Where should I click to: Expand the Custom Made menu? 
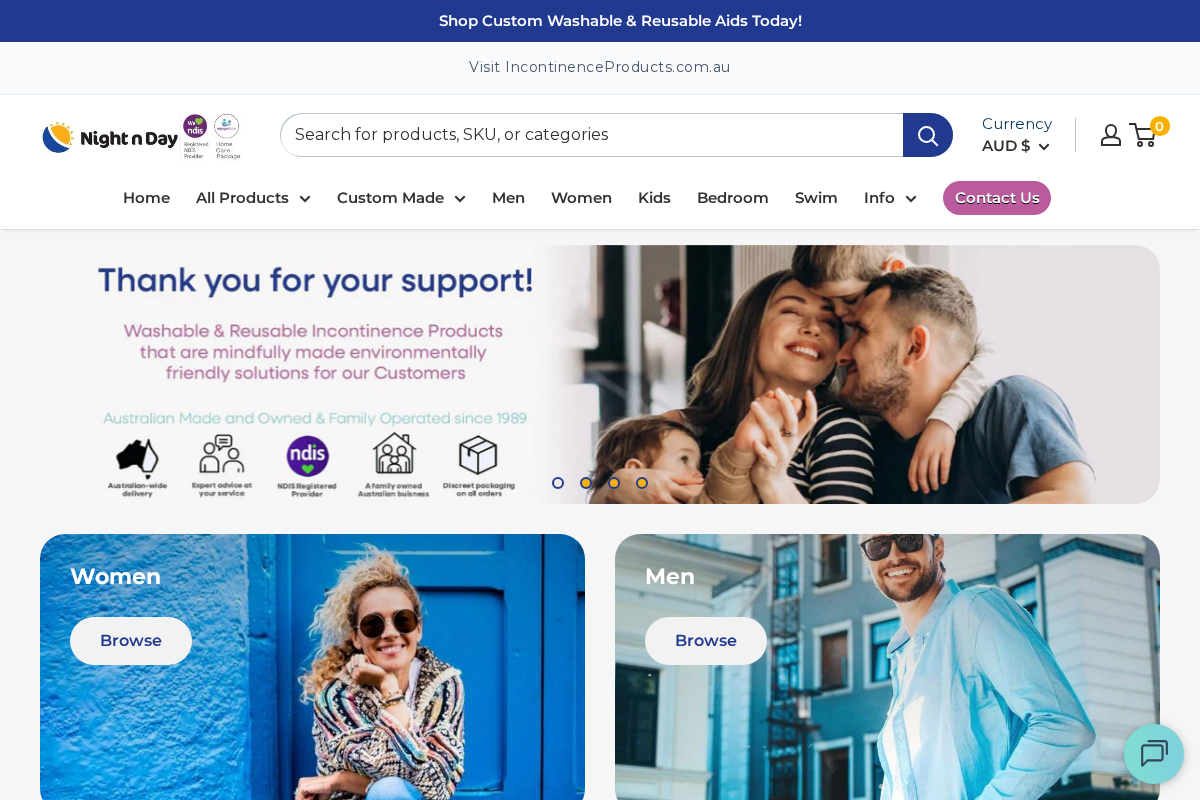click(x=401, y=198)
